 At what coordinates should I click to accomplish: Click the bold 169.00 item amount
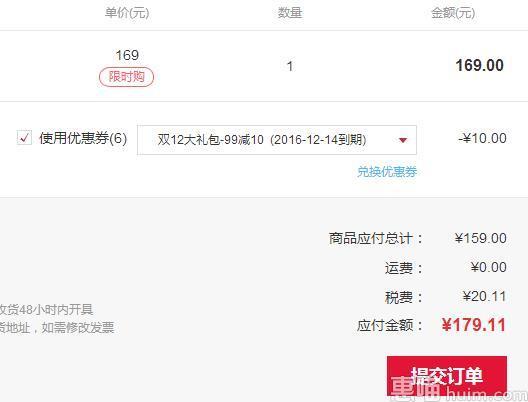click(480, 65)
